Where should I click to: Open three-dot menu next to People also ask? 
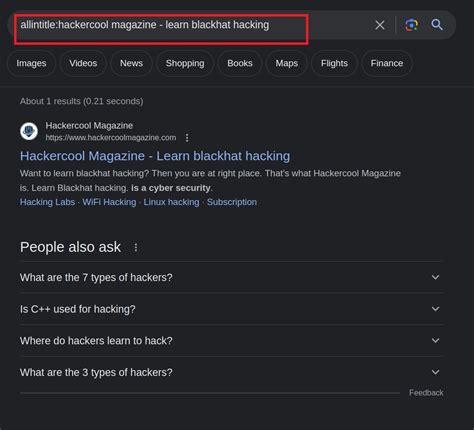[136, 247]
